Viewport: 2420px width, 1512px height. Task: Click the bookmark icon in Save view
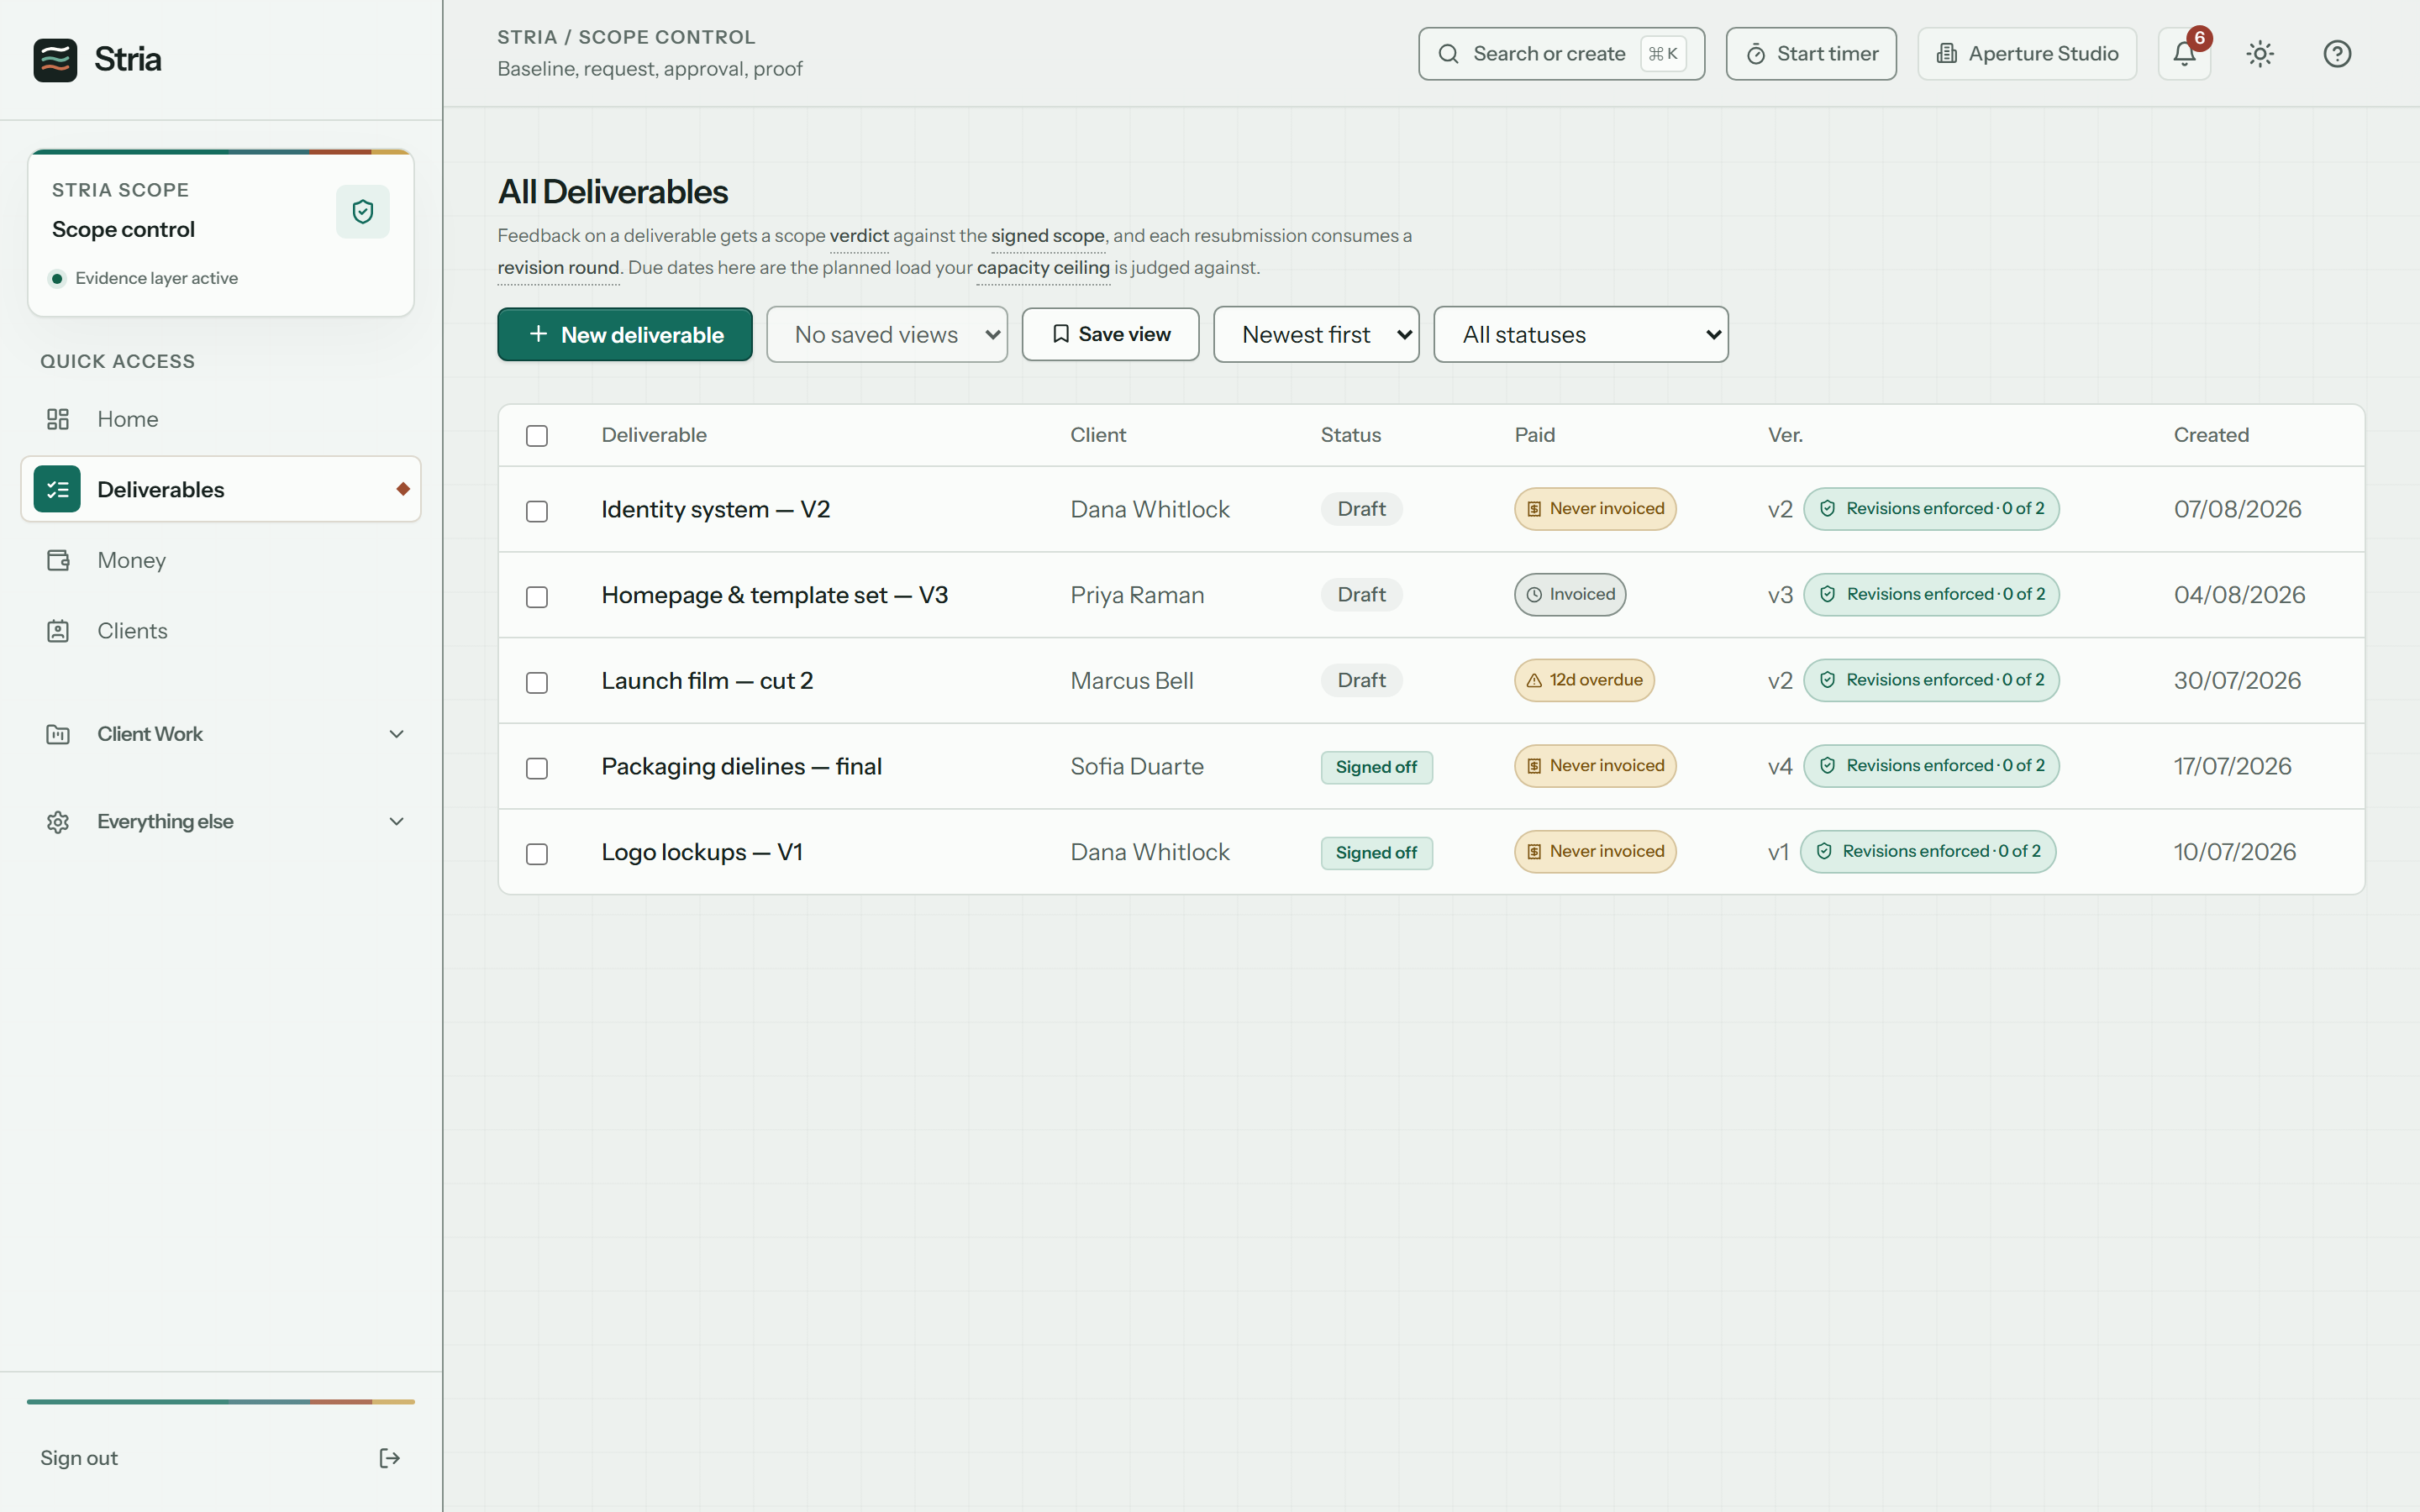coord(1061,334)
